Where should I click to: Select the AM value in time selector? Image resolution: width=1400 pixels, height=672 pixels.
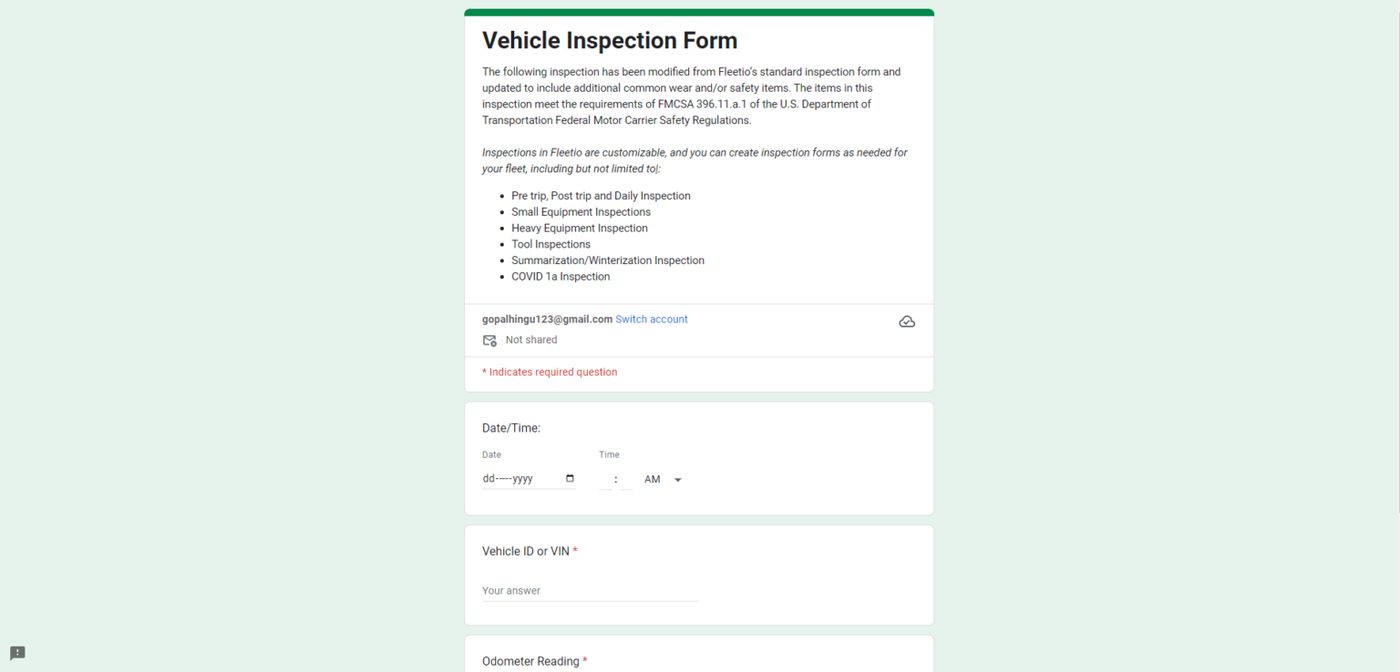(652, 480)
